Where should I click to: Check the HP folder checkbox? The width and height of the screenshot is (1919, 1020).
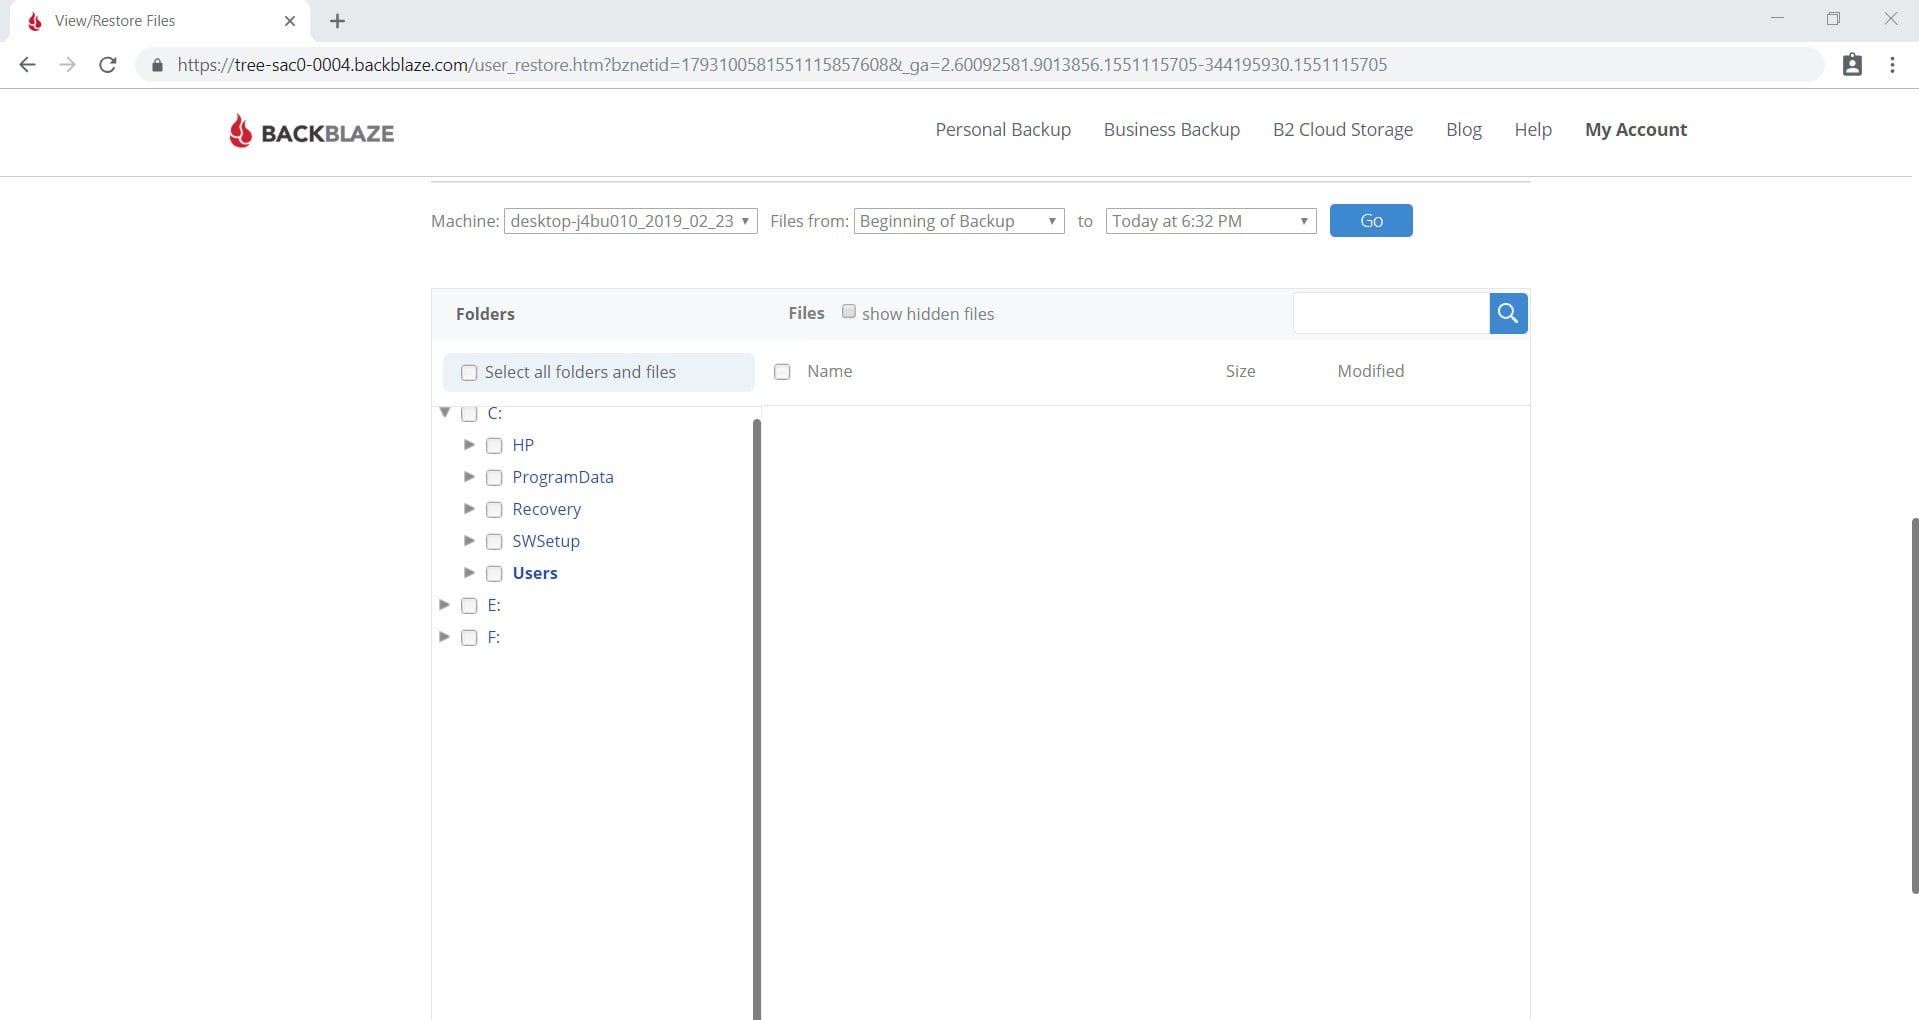click(494, 446)
